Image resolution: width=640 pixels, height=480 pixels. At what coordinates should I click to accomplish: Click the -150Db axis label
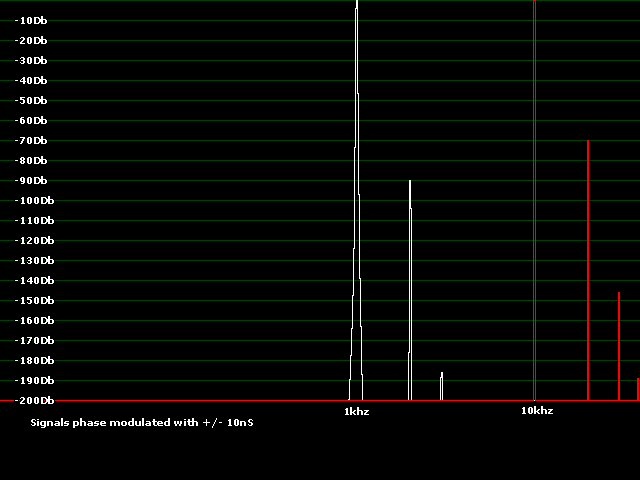tap(34, 300)
